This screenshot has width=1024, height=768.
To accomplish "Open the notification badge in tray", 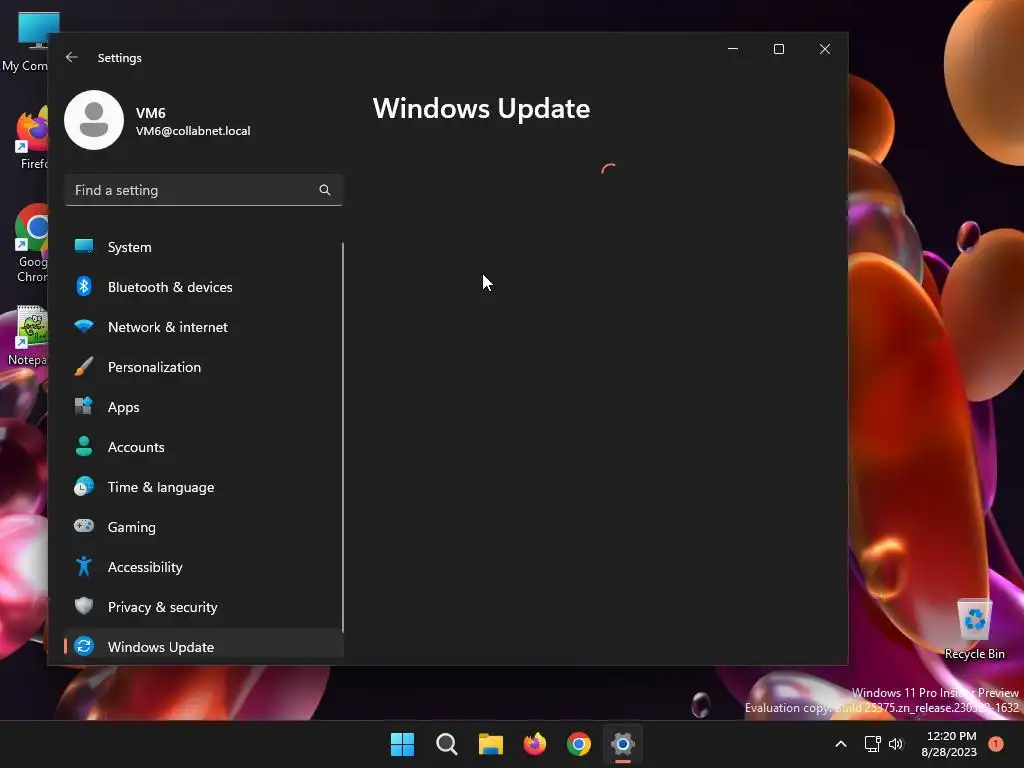I will click(x=996, y=743).
